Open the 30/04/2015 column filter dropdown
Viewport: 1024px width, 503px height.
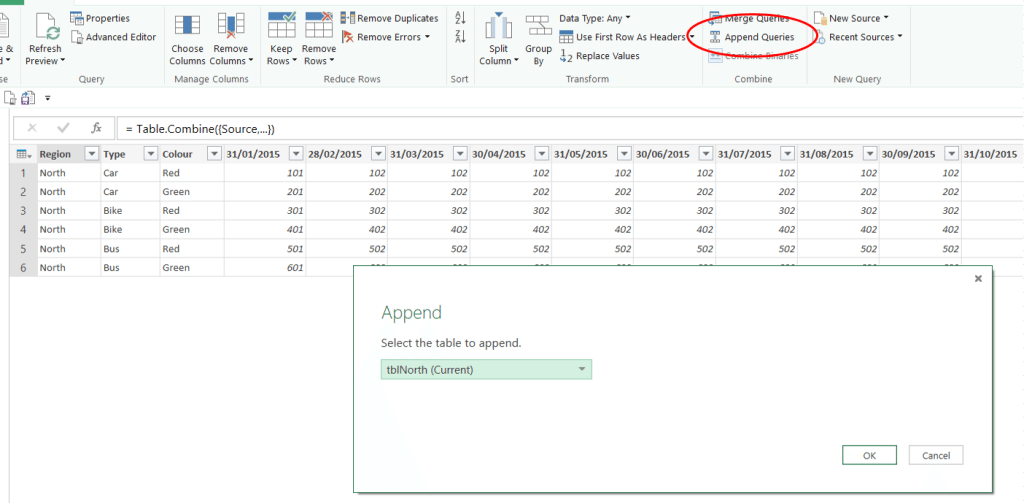pos(542,154)
